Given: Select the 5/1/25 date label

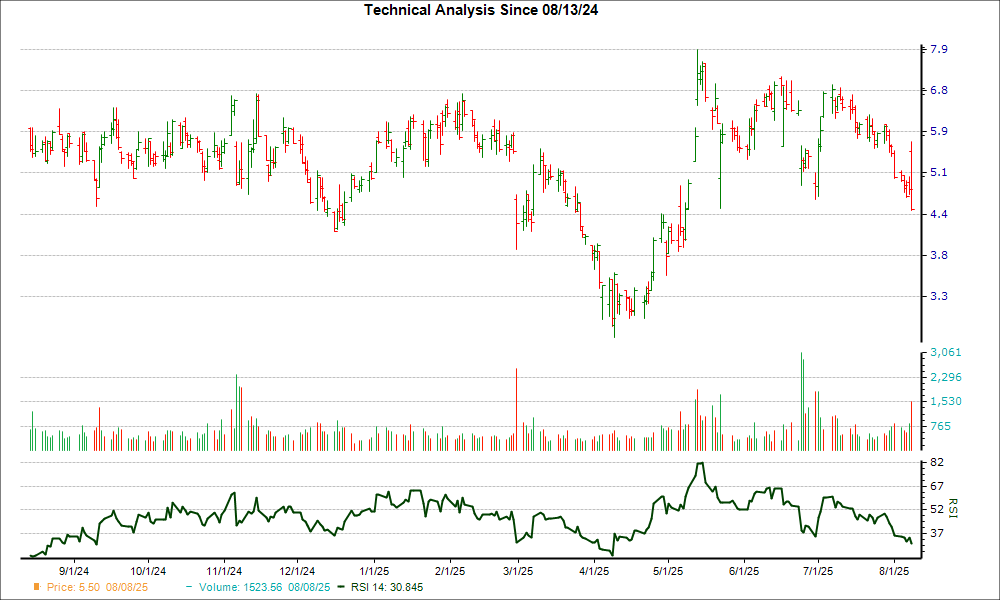Looking at the screenshot, I should pos(668,571).
